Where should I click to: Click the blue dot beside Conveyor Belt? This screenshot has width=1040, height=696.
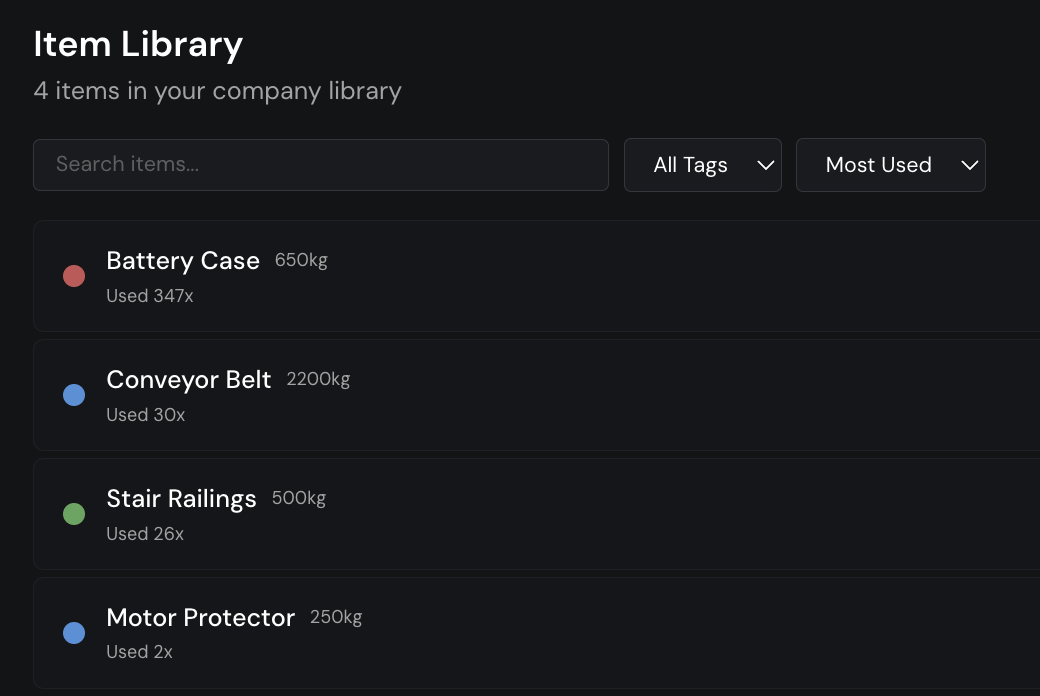coord(74,395)
